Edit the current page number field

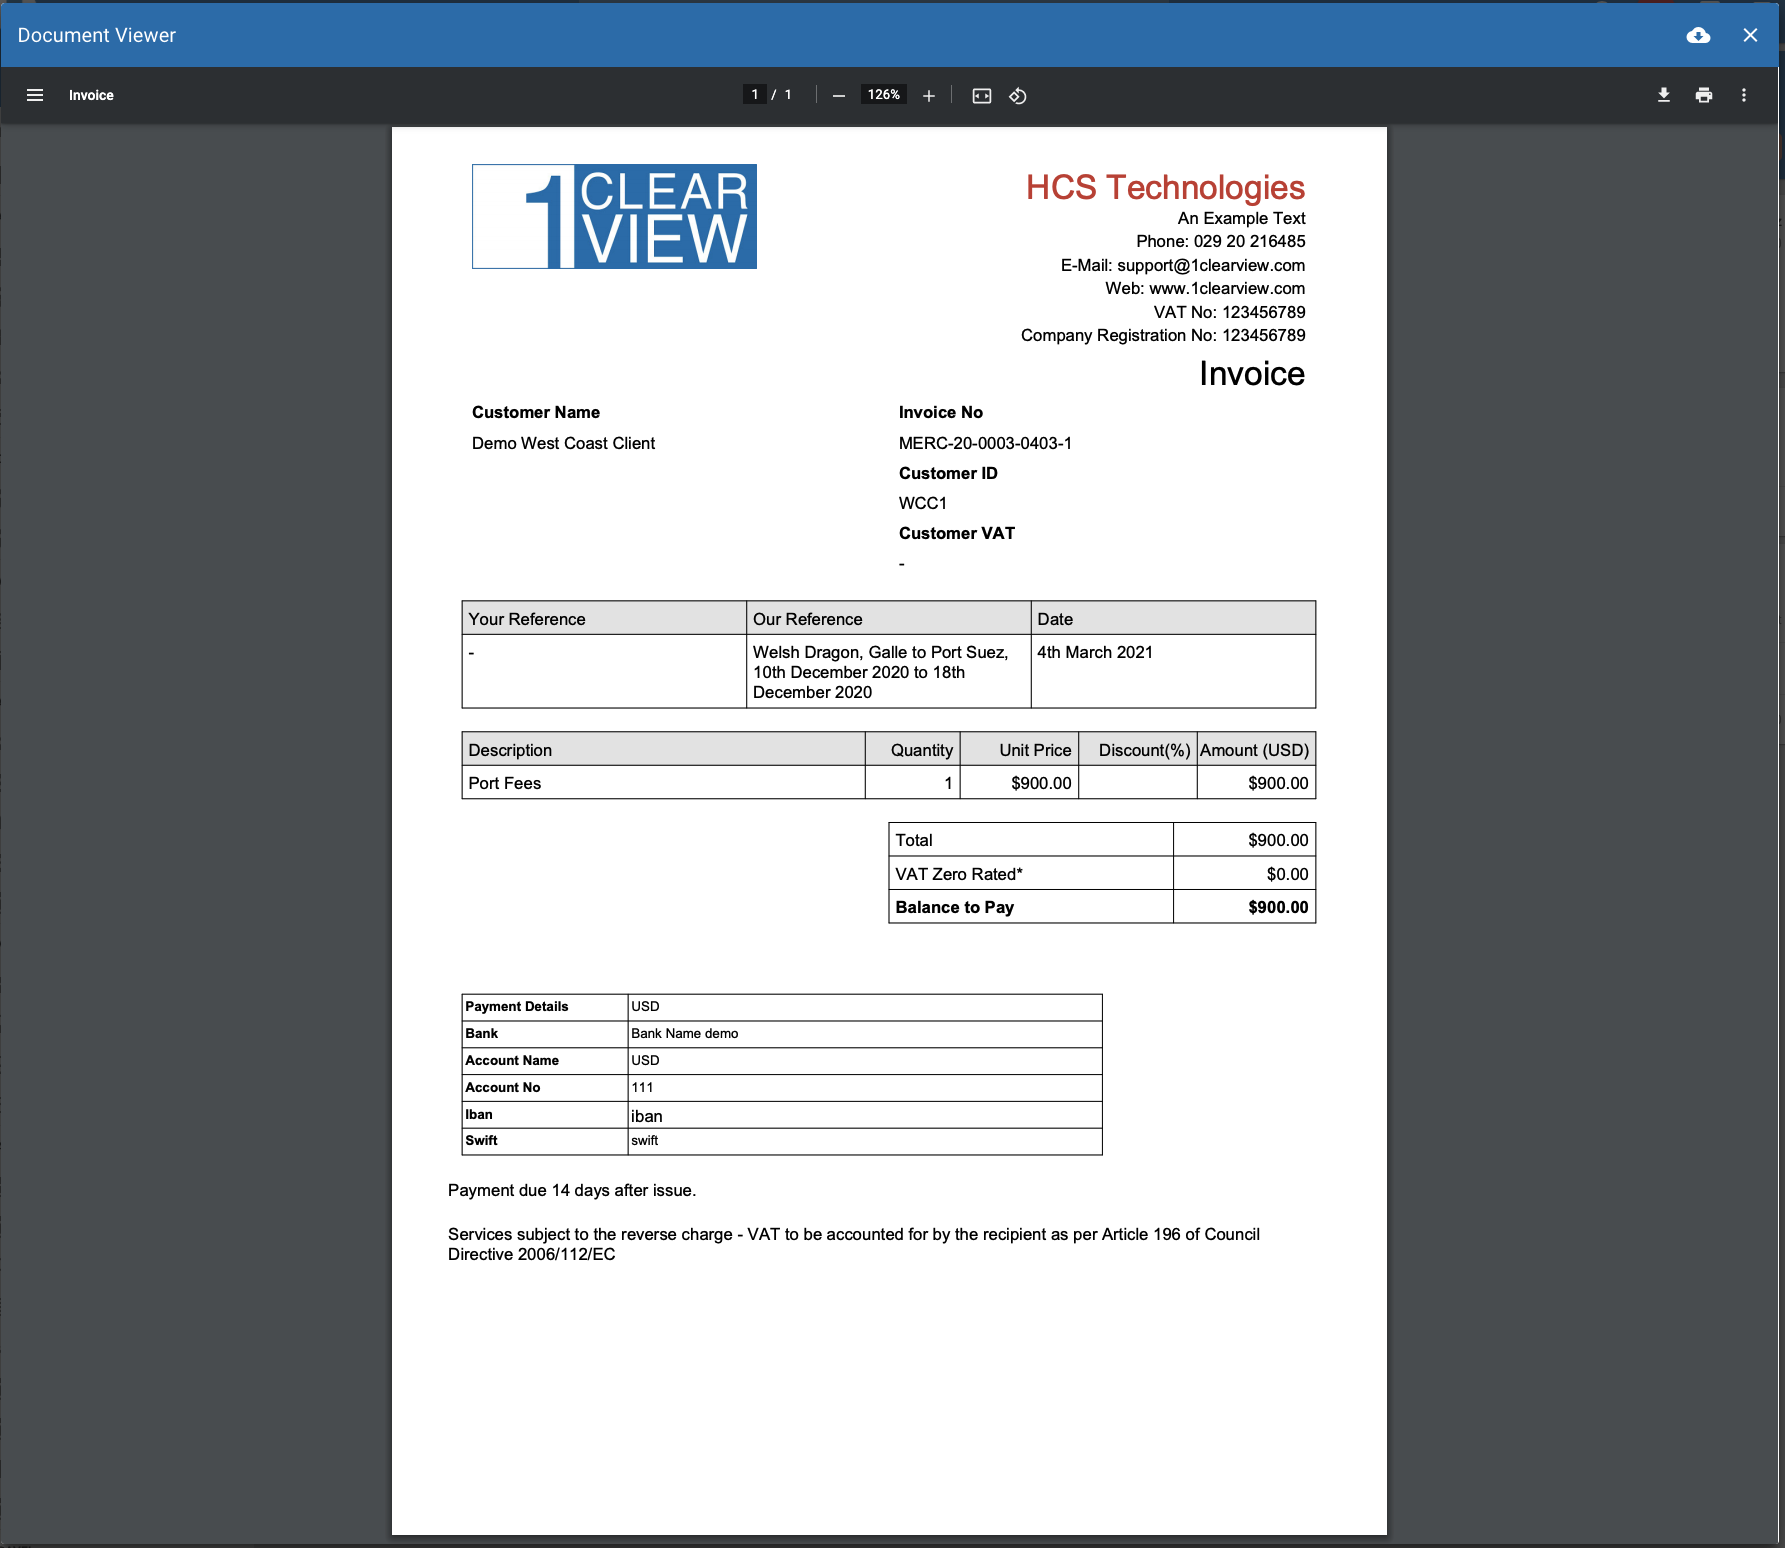[755, 94]
